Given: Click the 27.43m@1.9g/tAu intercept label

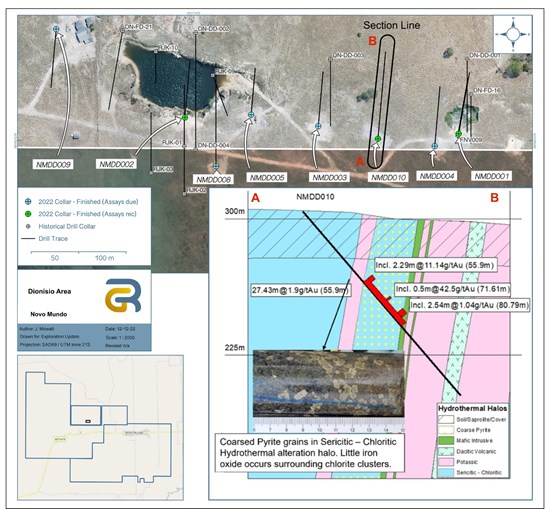Looking at the screenshot, I should point(301,290).
